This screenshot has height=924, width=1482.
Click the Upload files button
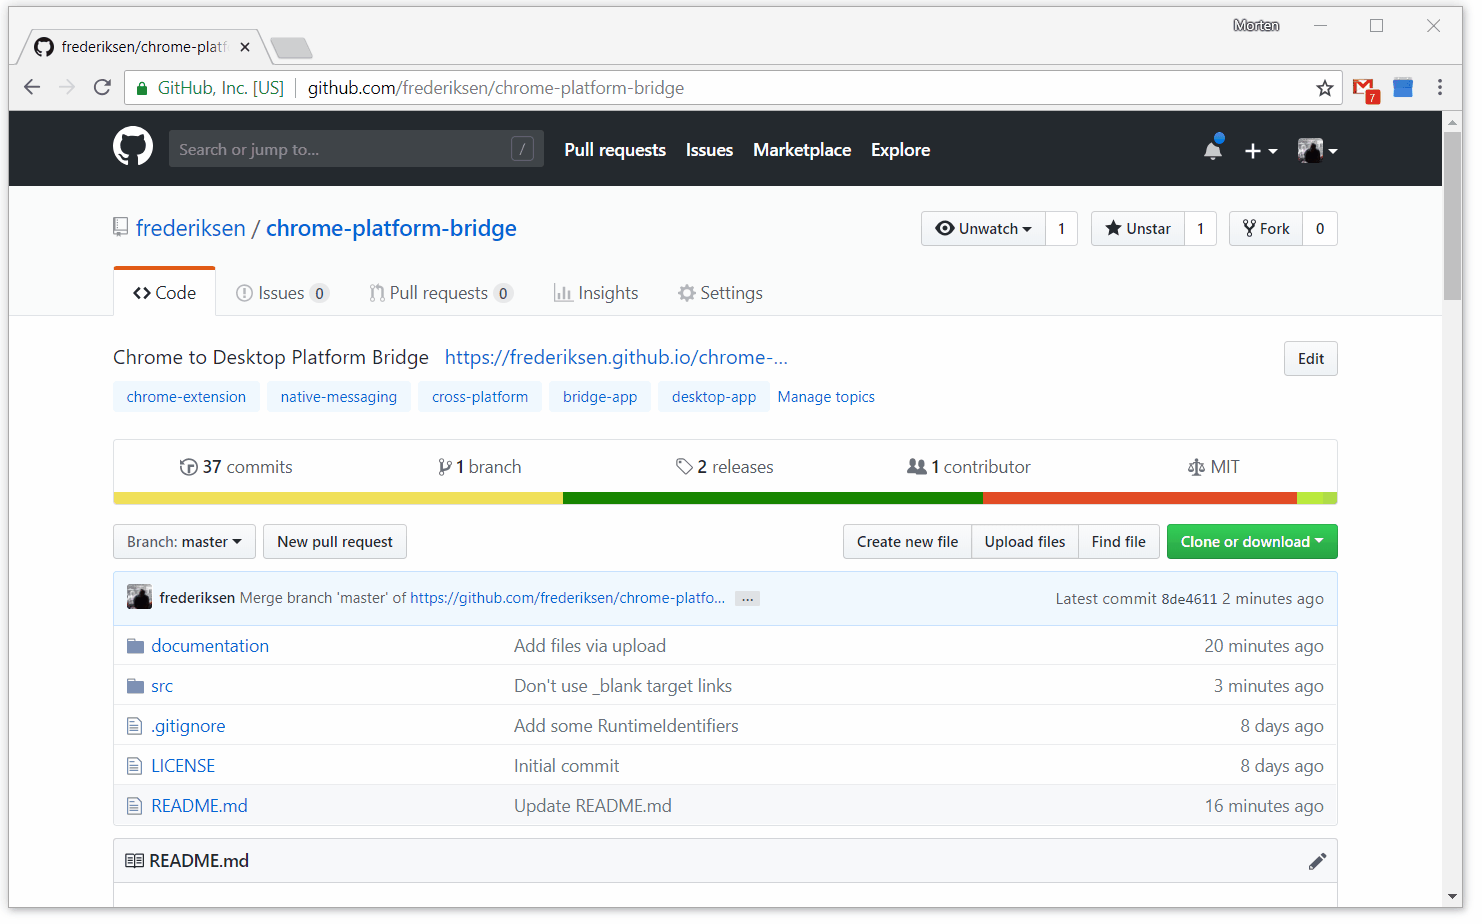click(1025, 542)
